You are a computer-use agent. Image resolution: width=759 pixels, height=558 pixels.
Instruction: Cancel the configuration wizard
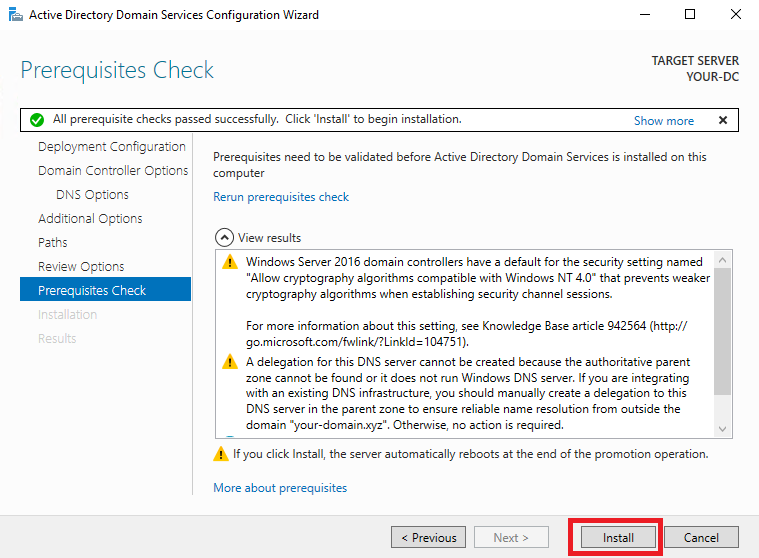701,538
